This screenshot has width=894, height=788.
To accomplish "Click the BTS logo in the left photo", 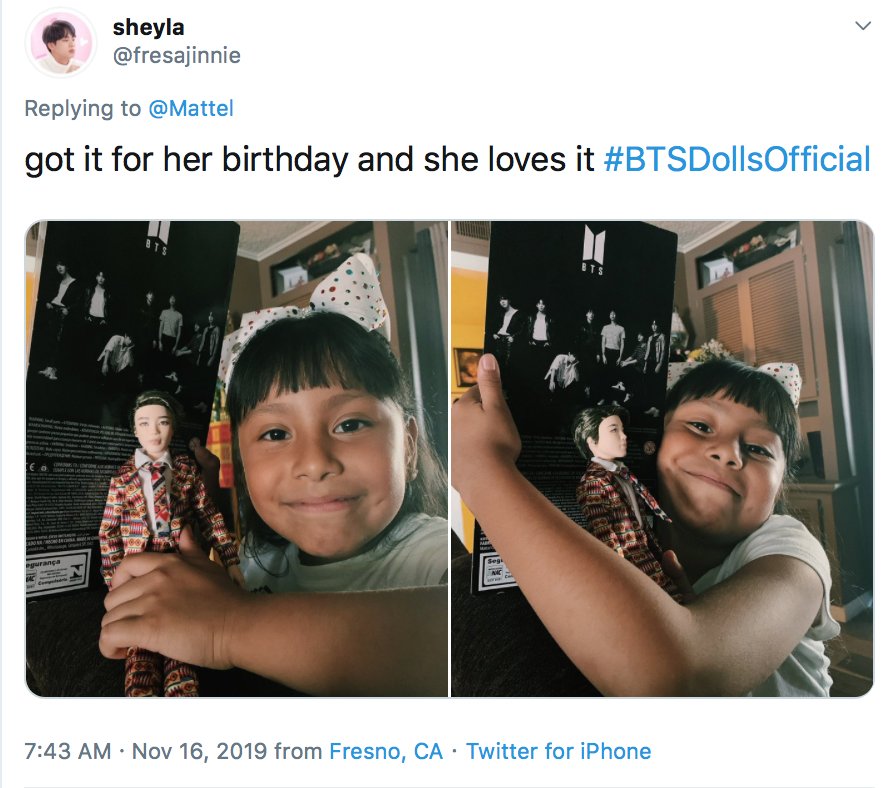I will [x=158, y=238].
